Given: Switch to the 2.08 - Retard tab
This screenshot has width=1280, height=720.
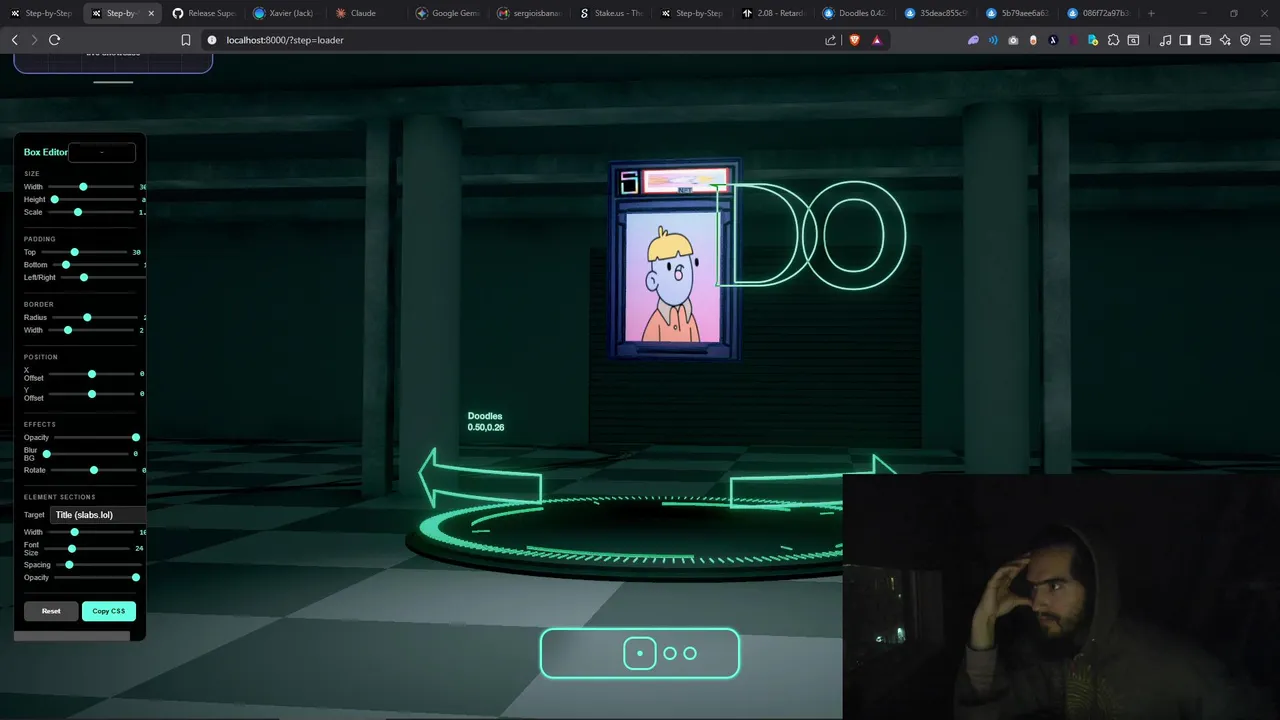Looking at the screenshot, I should click(x=773, y=13).
